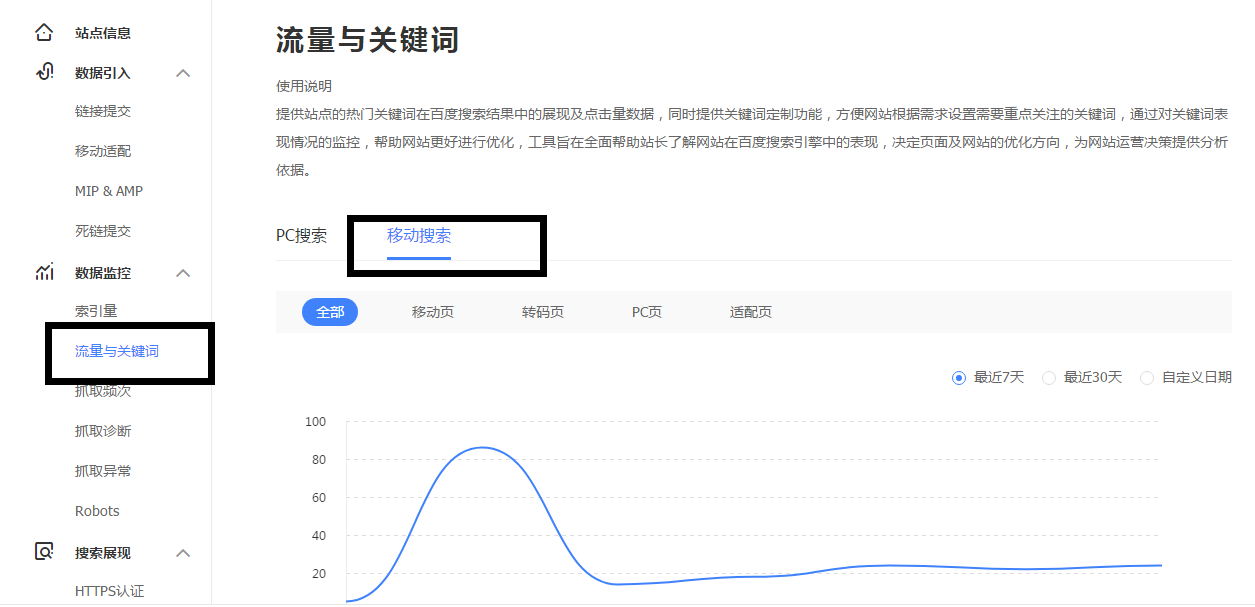Collapse the 数据监控 section chevron
The height and width of the screenshot is (607, 1255).
(183, 273)
